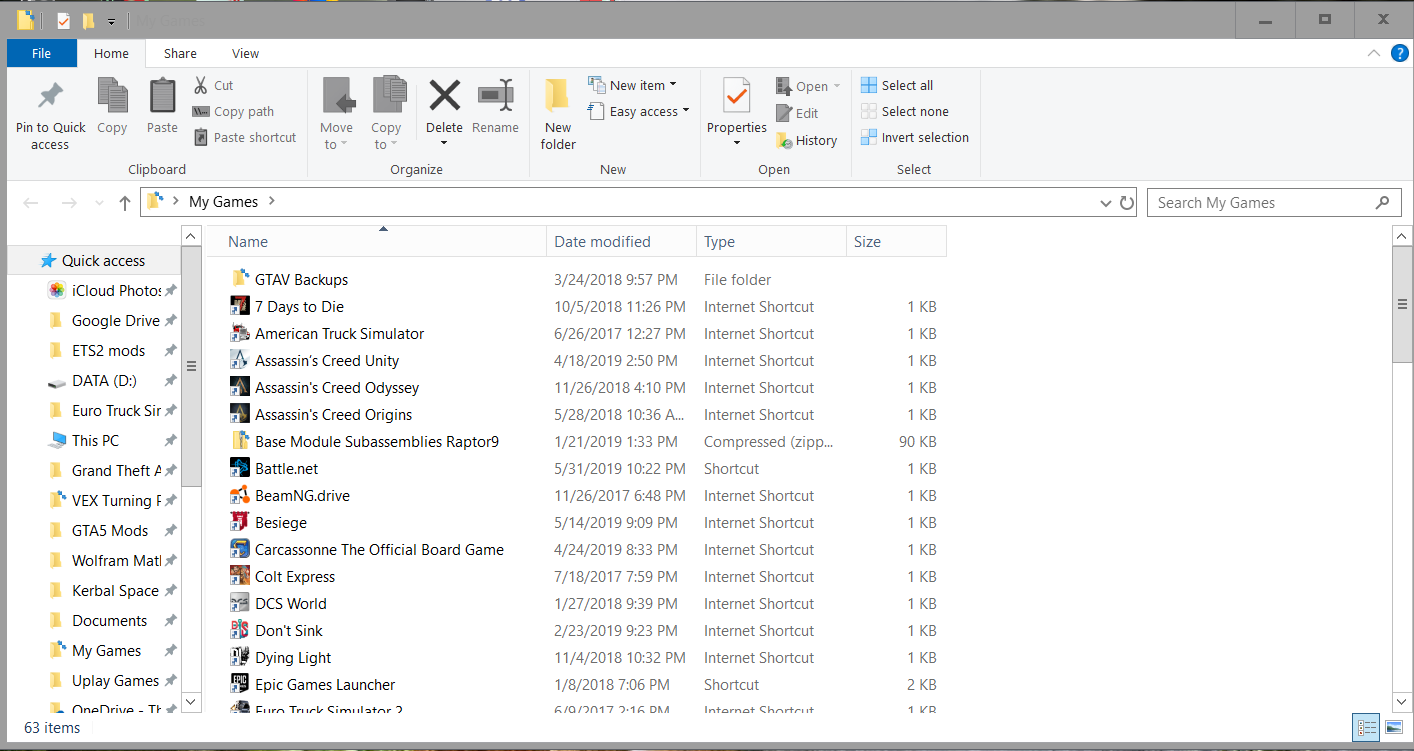The image size is (1414, 751).
Task: Switch to the Home ribbon tab
Action: click(x=111, y=53)
